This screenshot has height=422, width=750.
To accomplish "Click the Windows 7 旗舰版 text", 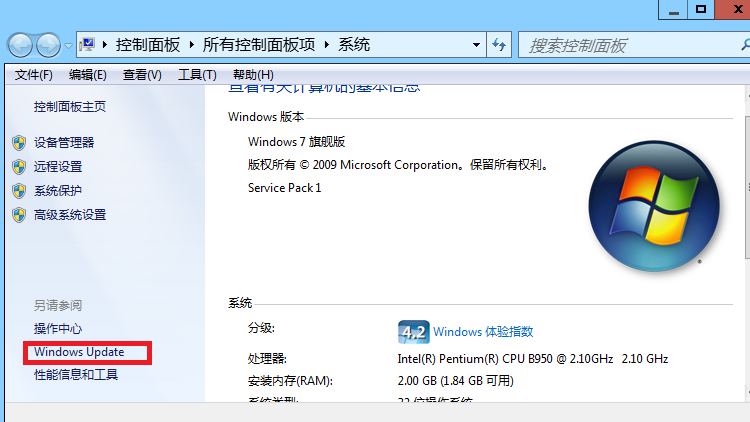I will 297,142.
